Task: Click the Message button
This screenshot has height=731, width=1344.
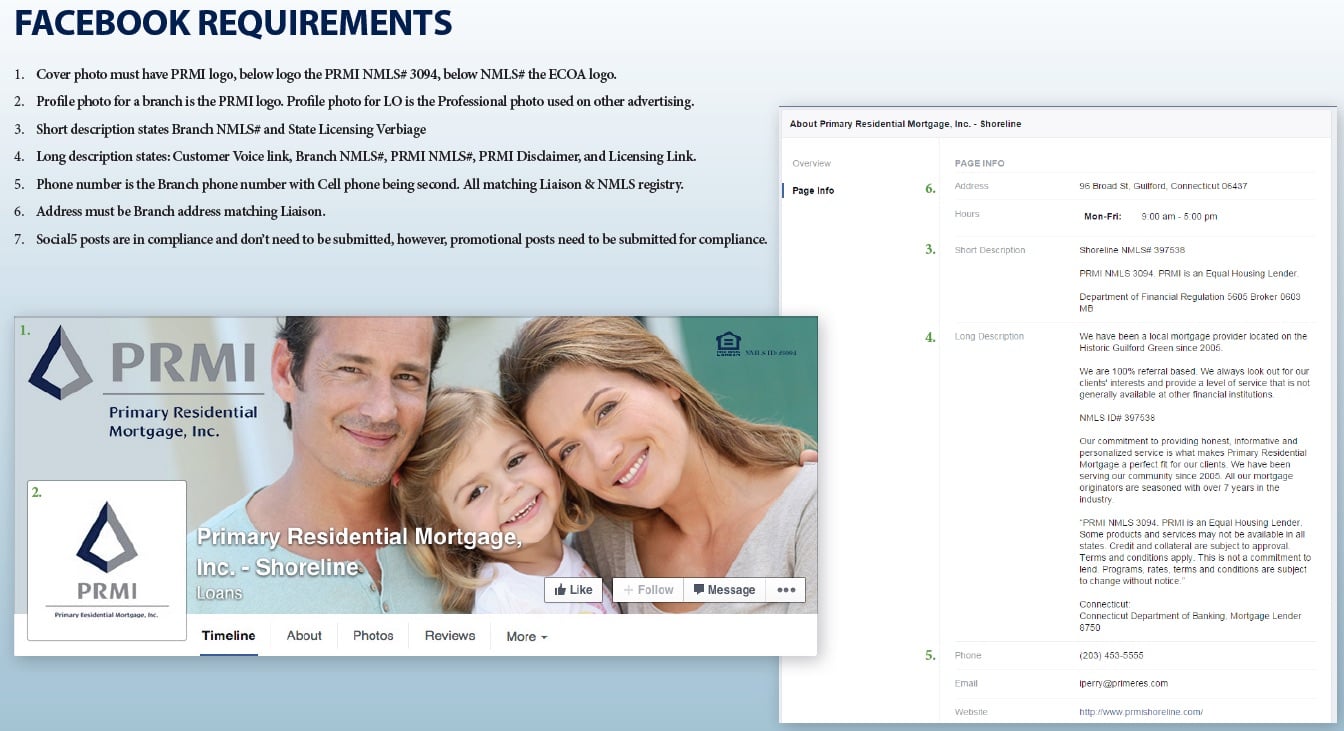Action: coord(724,590)
